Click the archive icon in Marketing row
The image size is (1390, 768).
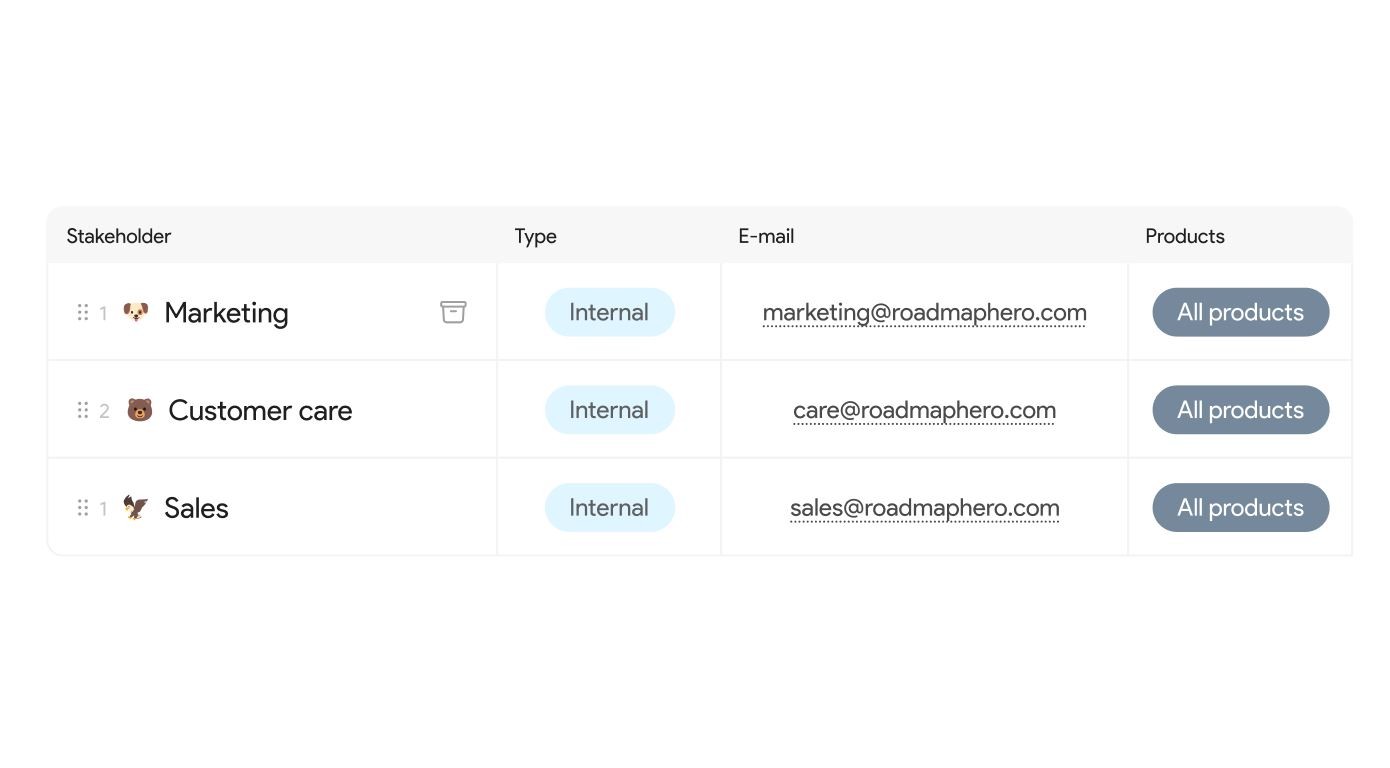pos(453,312)
